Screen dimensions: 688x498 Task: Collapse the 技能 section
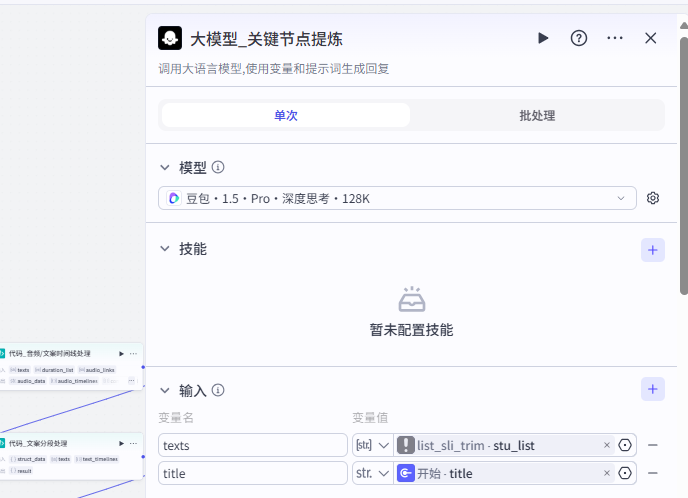click(x=165, y=249)
